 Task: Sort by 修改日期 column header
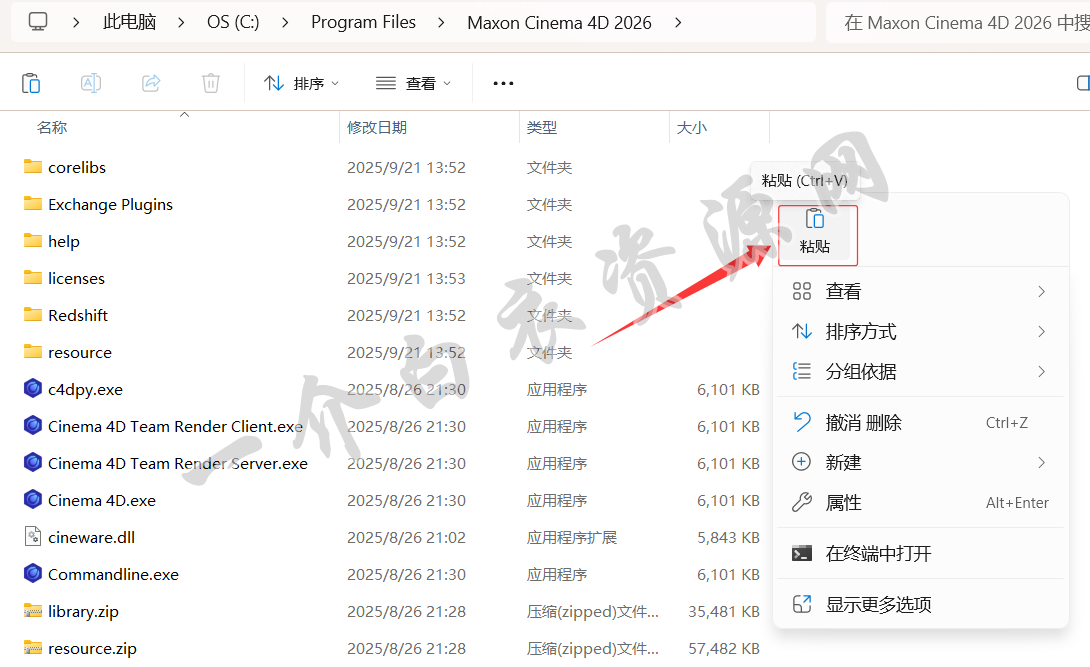pyautogui.click(x=377, y=128)
